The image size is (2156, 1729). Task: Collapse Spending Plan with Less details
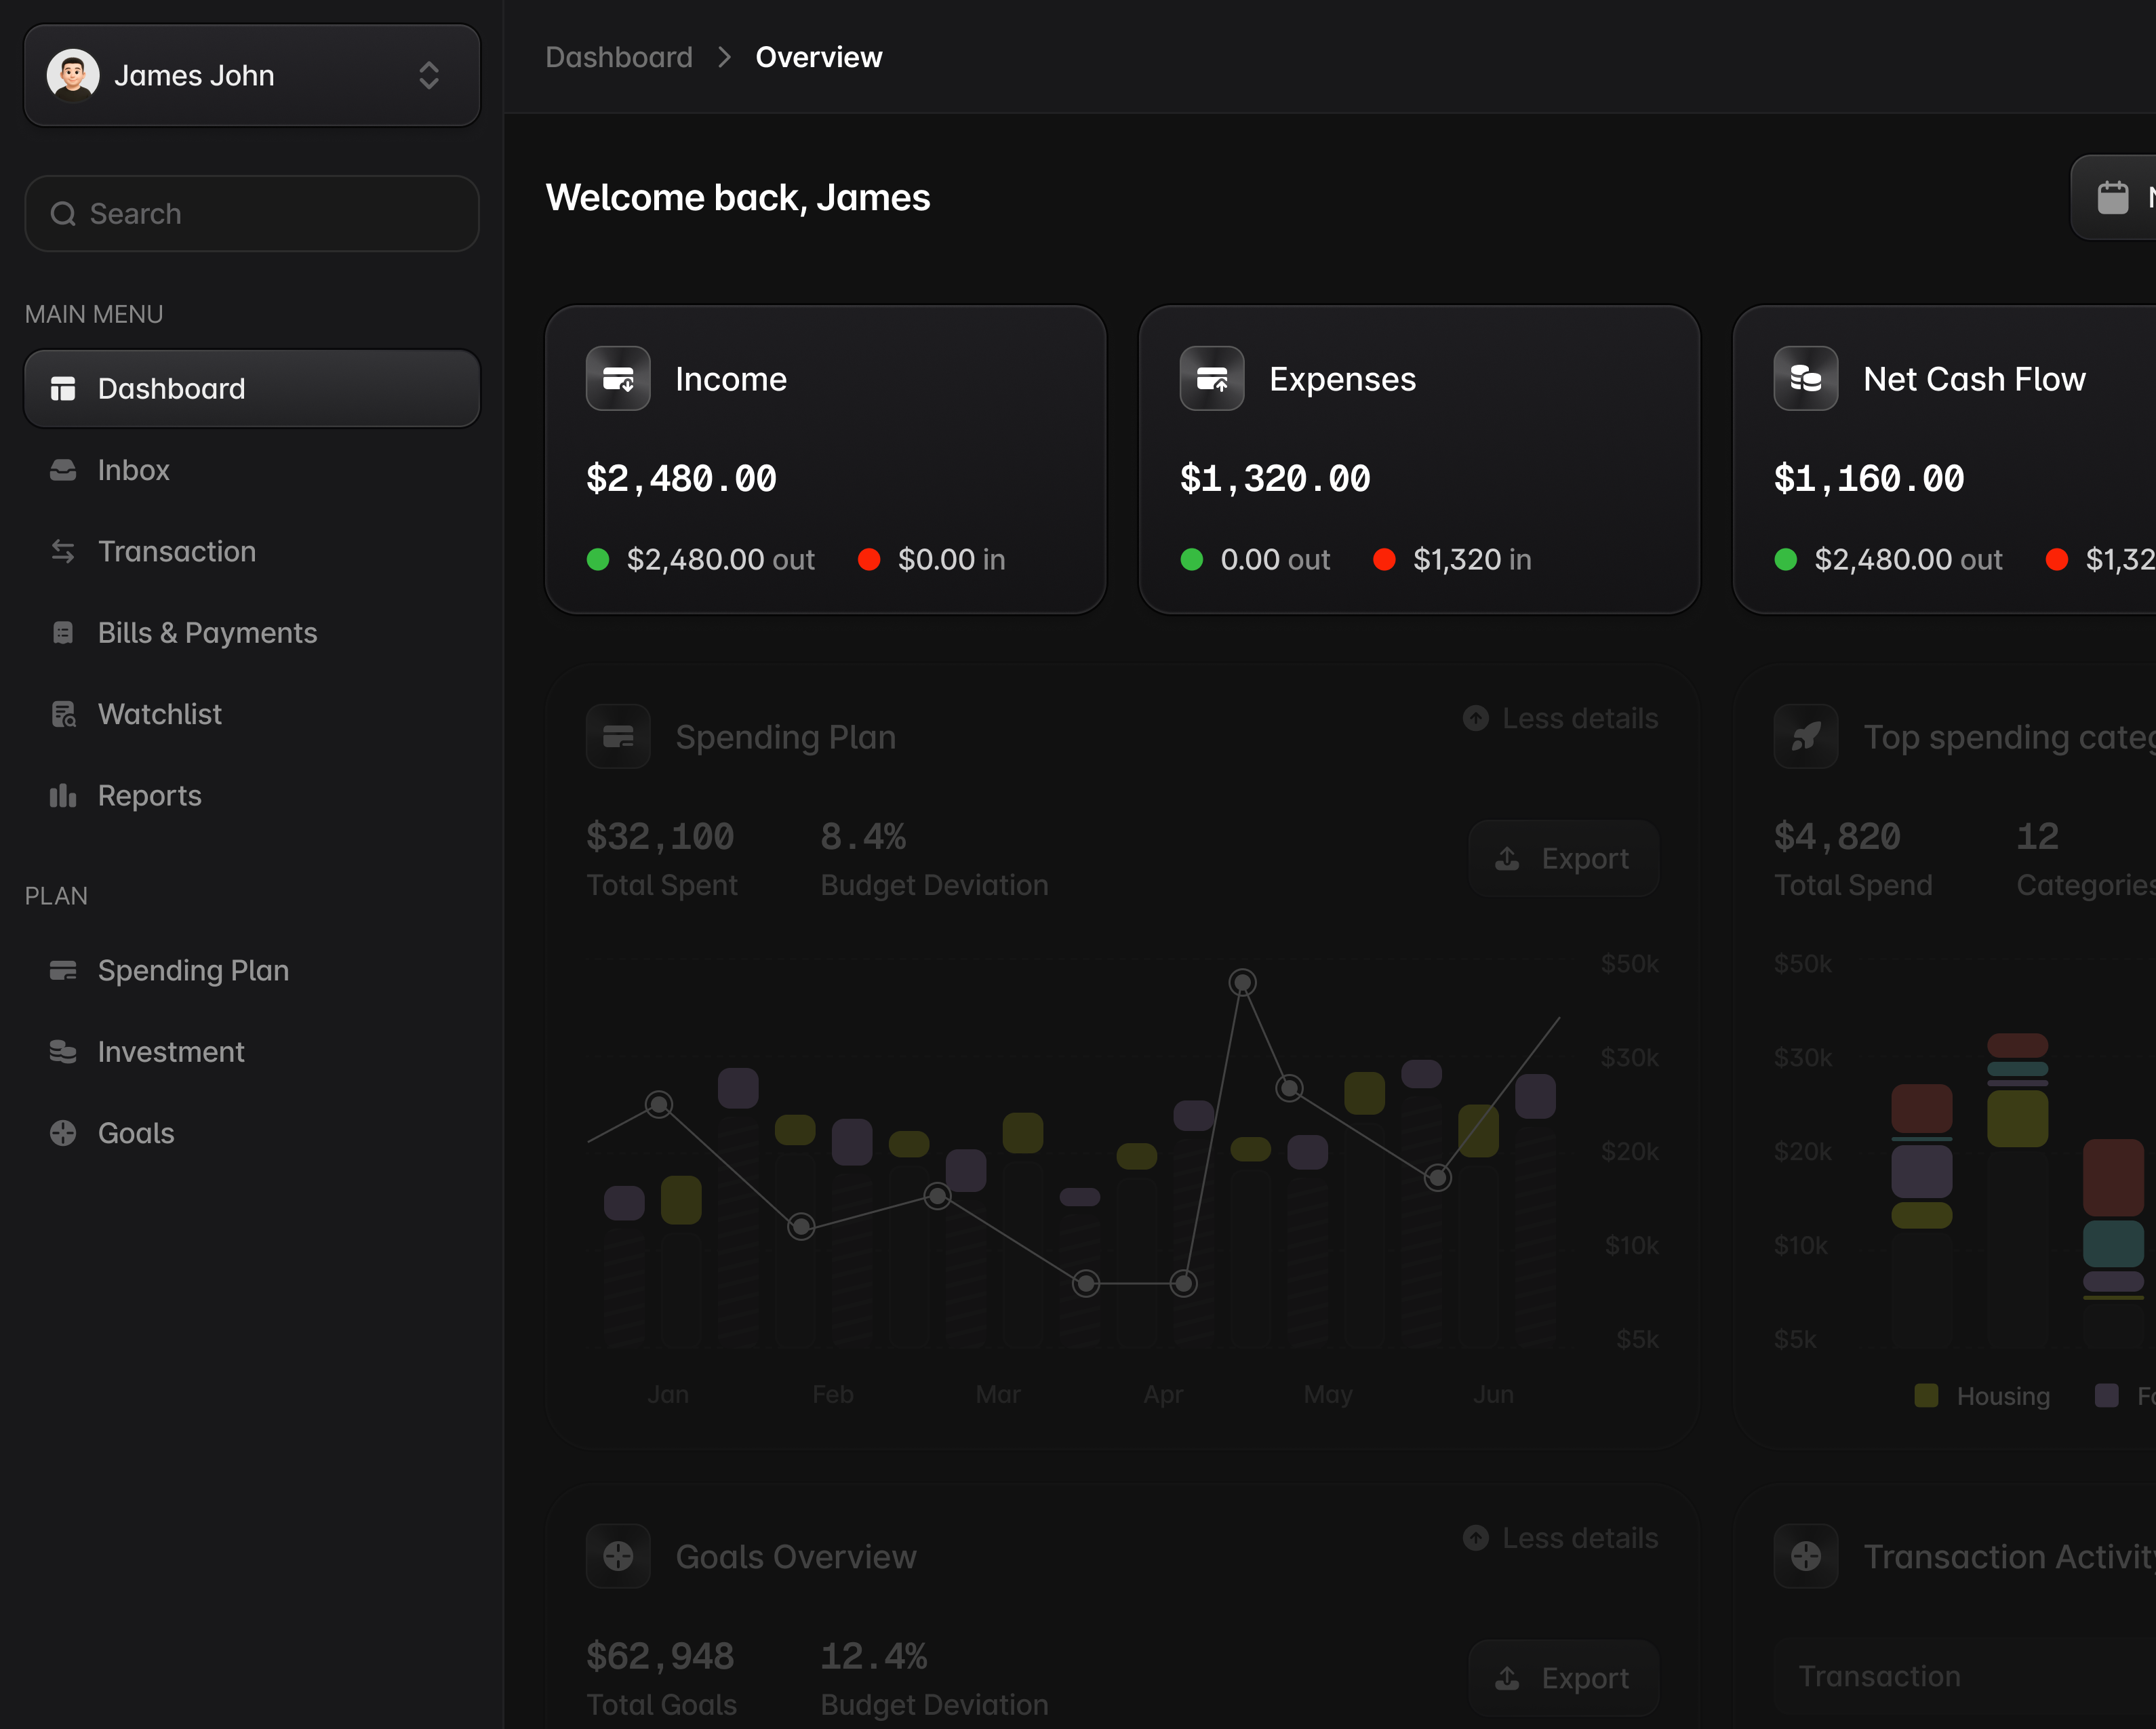pos(1561,718)
